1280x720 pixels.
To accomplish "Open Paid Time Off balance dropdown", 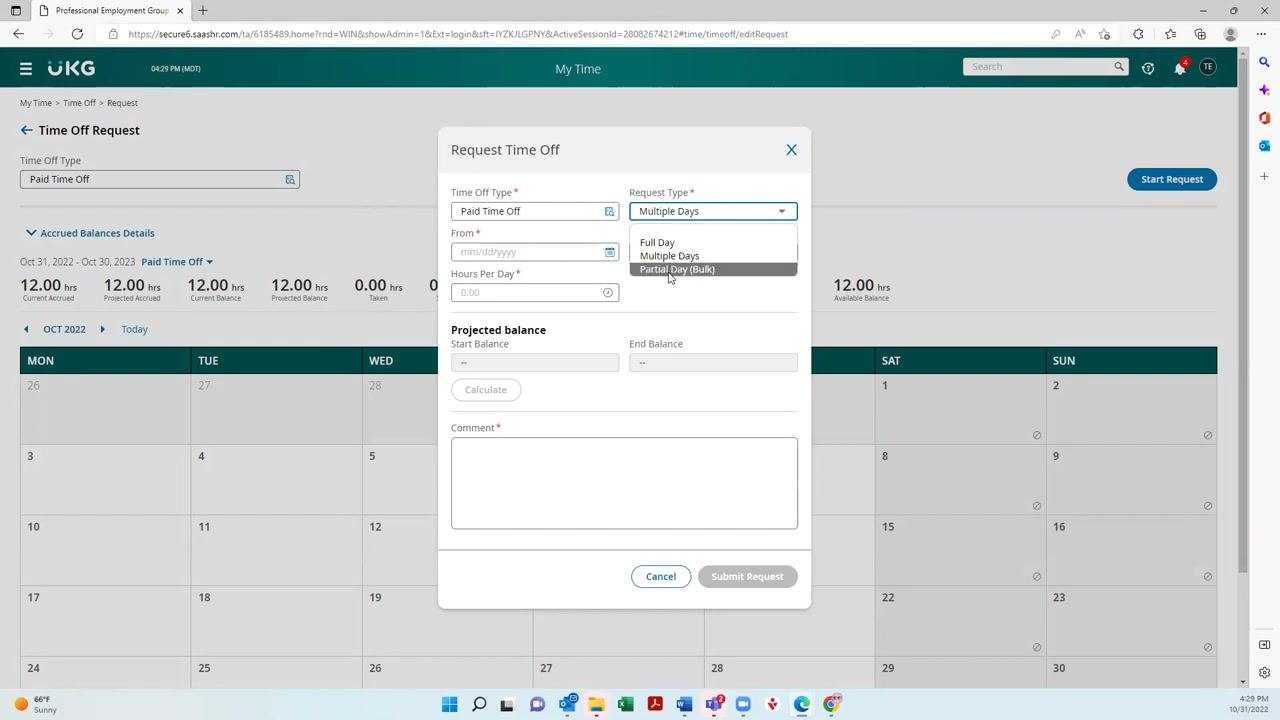I will (177, 262).
